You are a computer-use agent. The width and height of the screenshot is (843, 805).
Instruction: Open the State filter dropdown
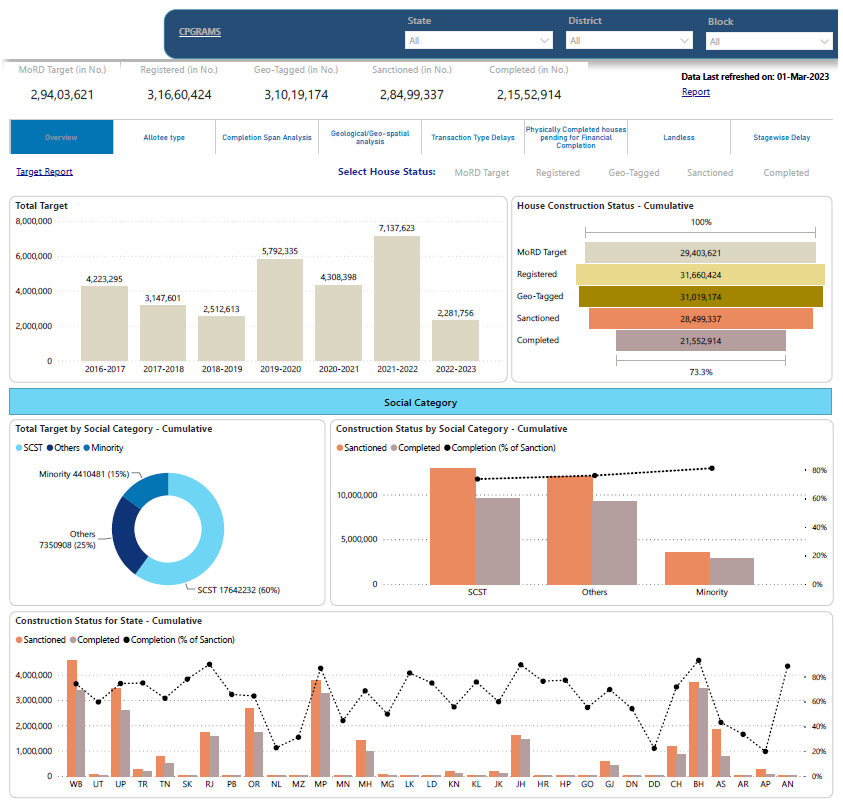click(479, 41)
